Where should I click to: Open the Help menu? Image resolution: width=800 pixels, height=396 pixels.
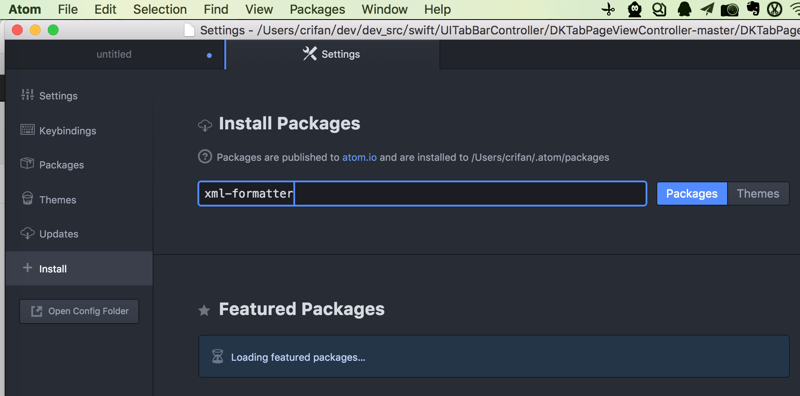pos(437,9)
